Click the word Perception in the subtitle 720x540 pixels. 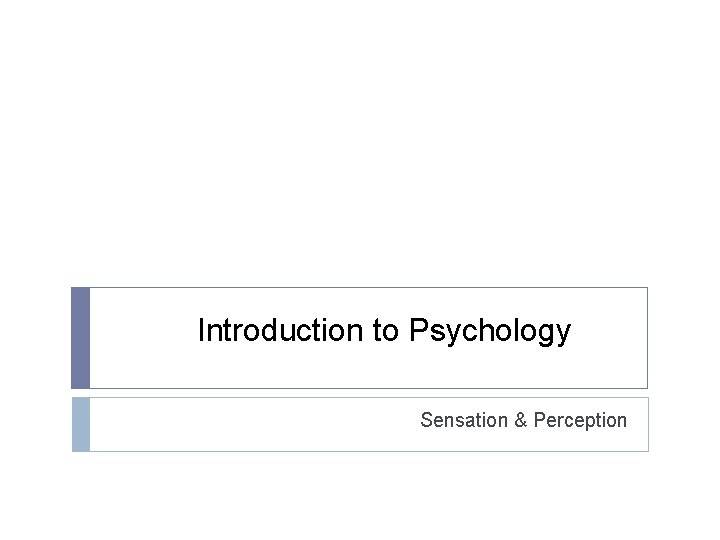(580, 421)
